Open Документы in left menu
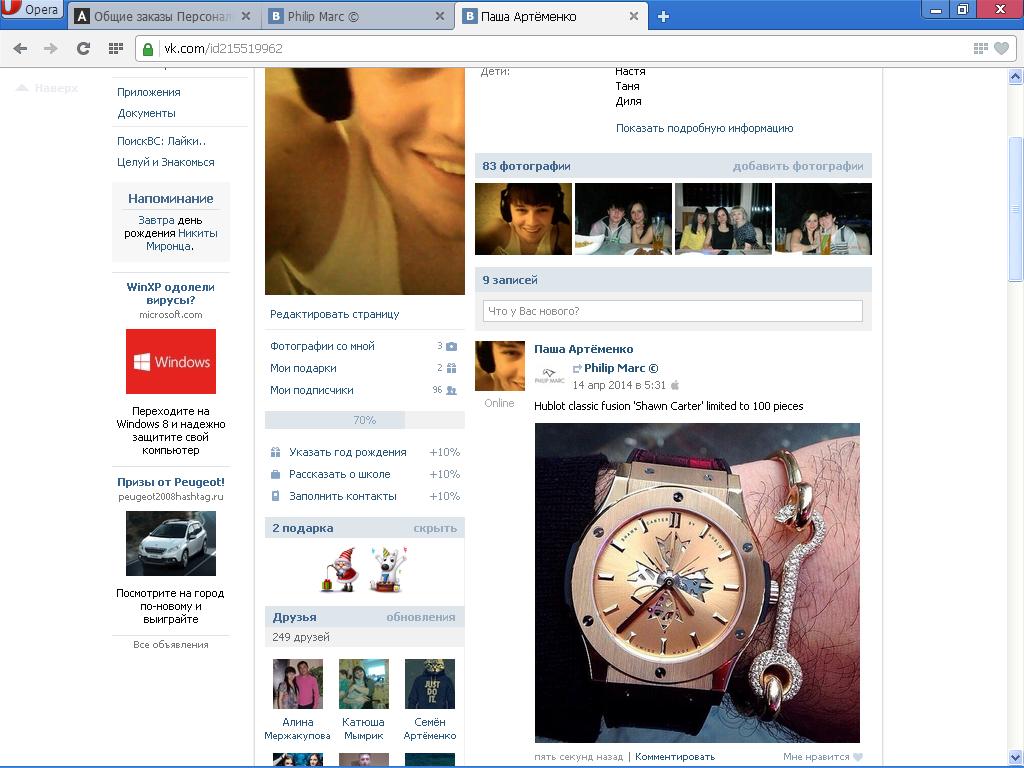Screen dimensions: 1024x768 pyautogui.click(x=146, y=113)
